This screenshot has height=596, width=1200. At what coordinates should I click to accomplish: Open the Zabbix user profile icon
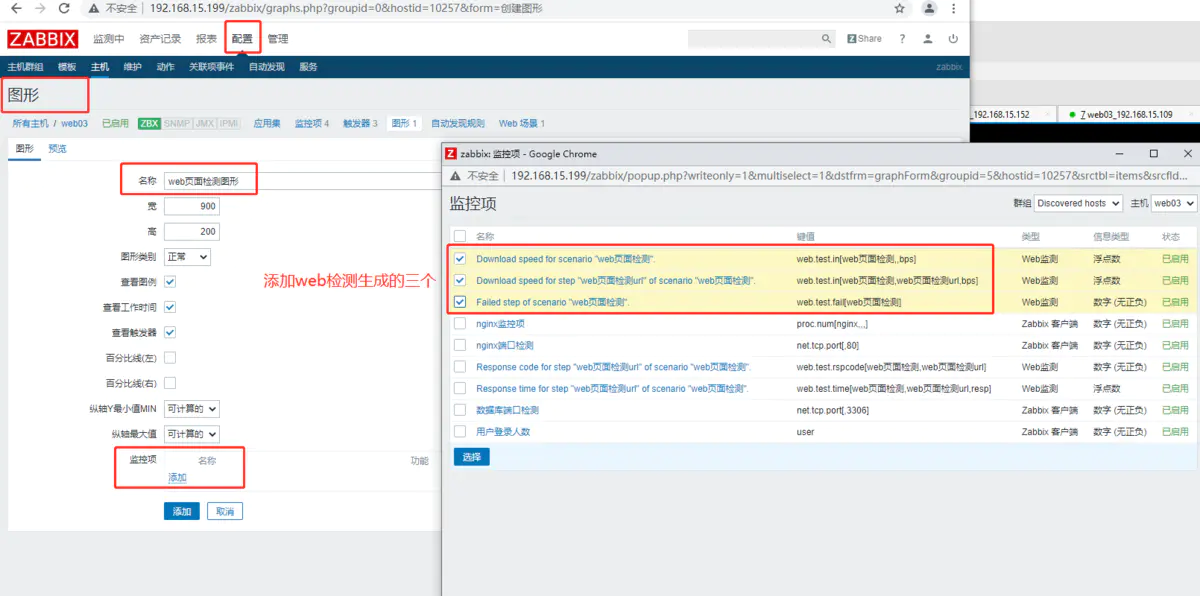tap(928, 39)
